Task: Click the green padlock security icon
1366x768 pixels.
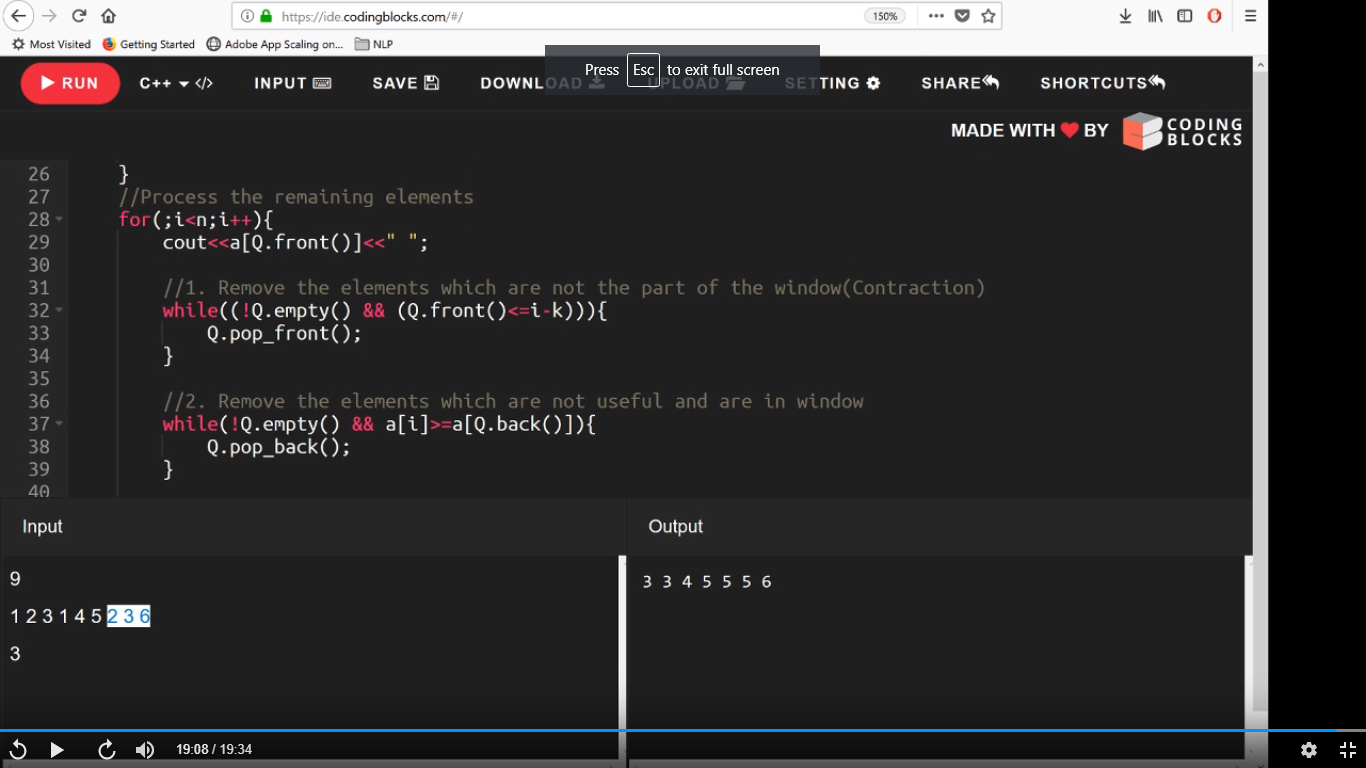Action: [266, 16]
